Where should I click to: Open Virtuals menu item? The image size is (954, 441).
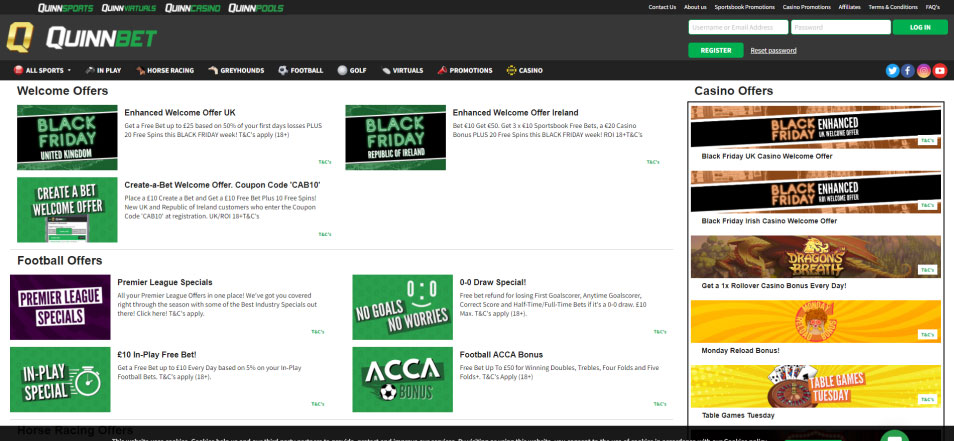(402, 71)
